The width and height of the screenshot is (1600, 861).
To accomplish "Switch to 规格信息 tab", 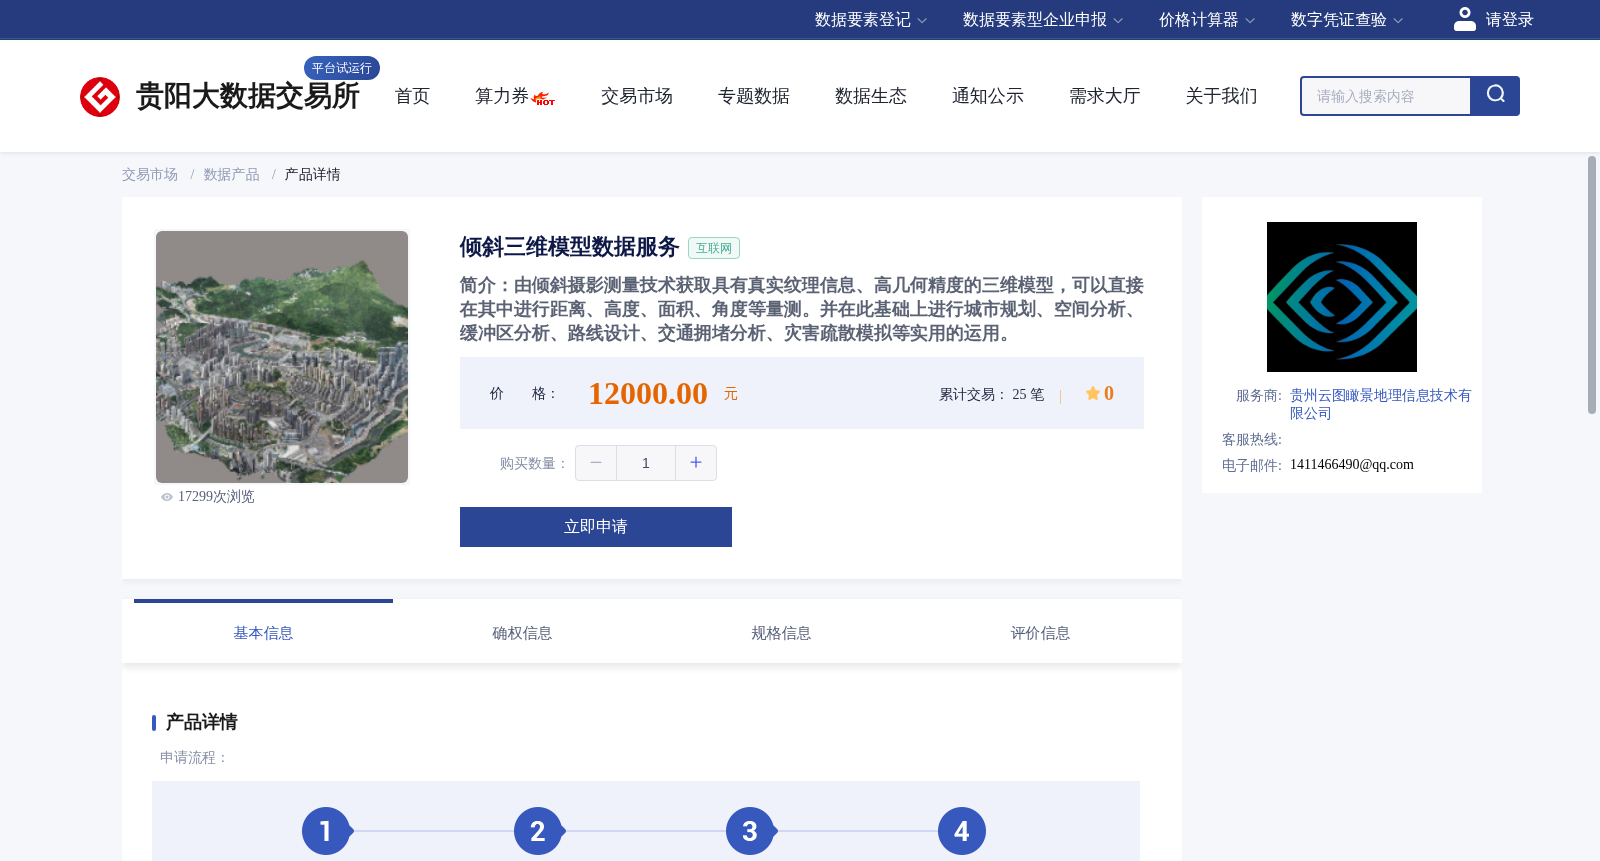I will [781, 633].
